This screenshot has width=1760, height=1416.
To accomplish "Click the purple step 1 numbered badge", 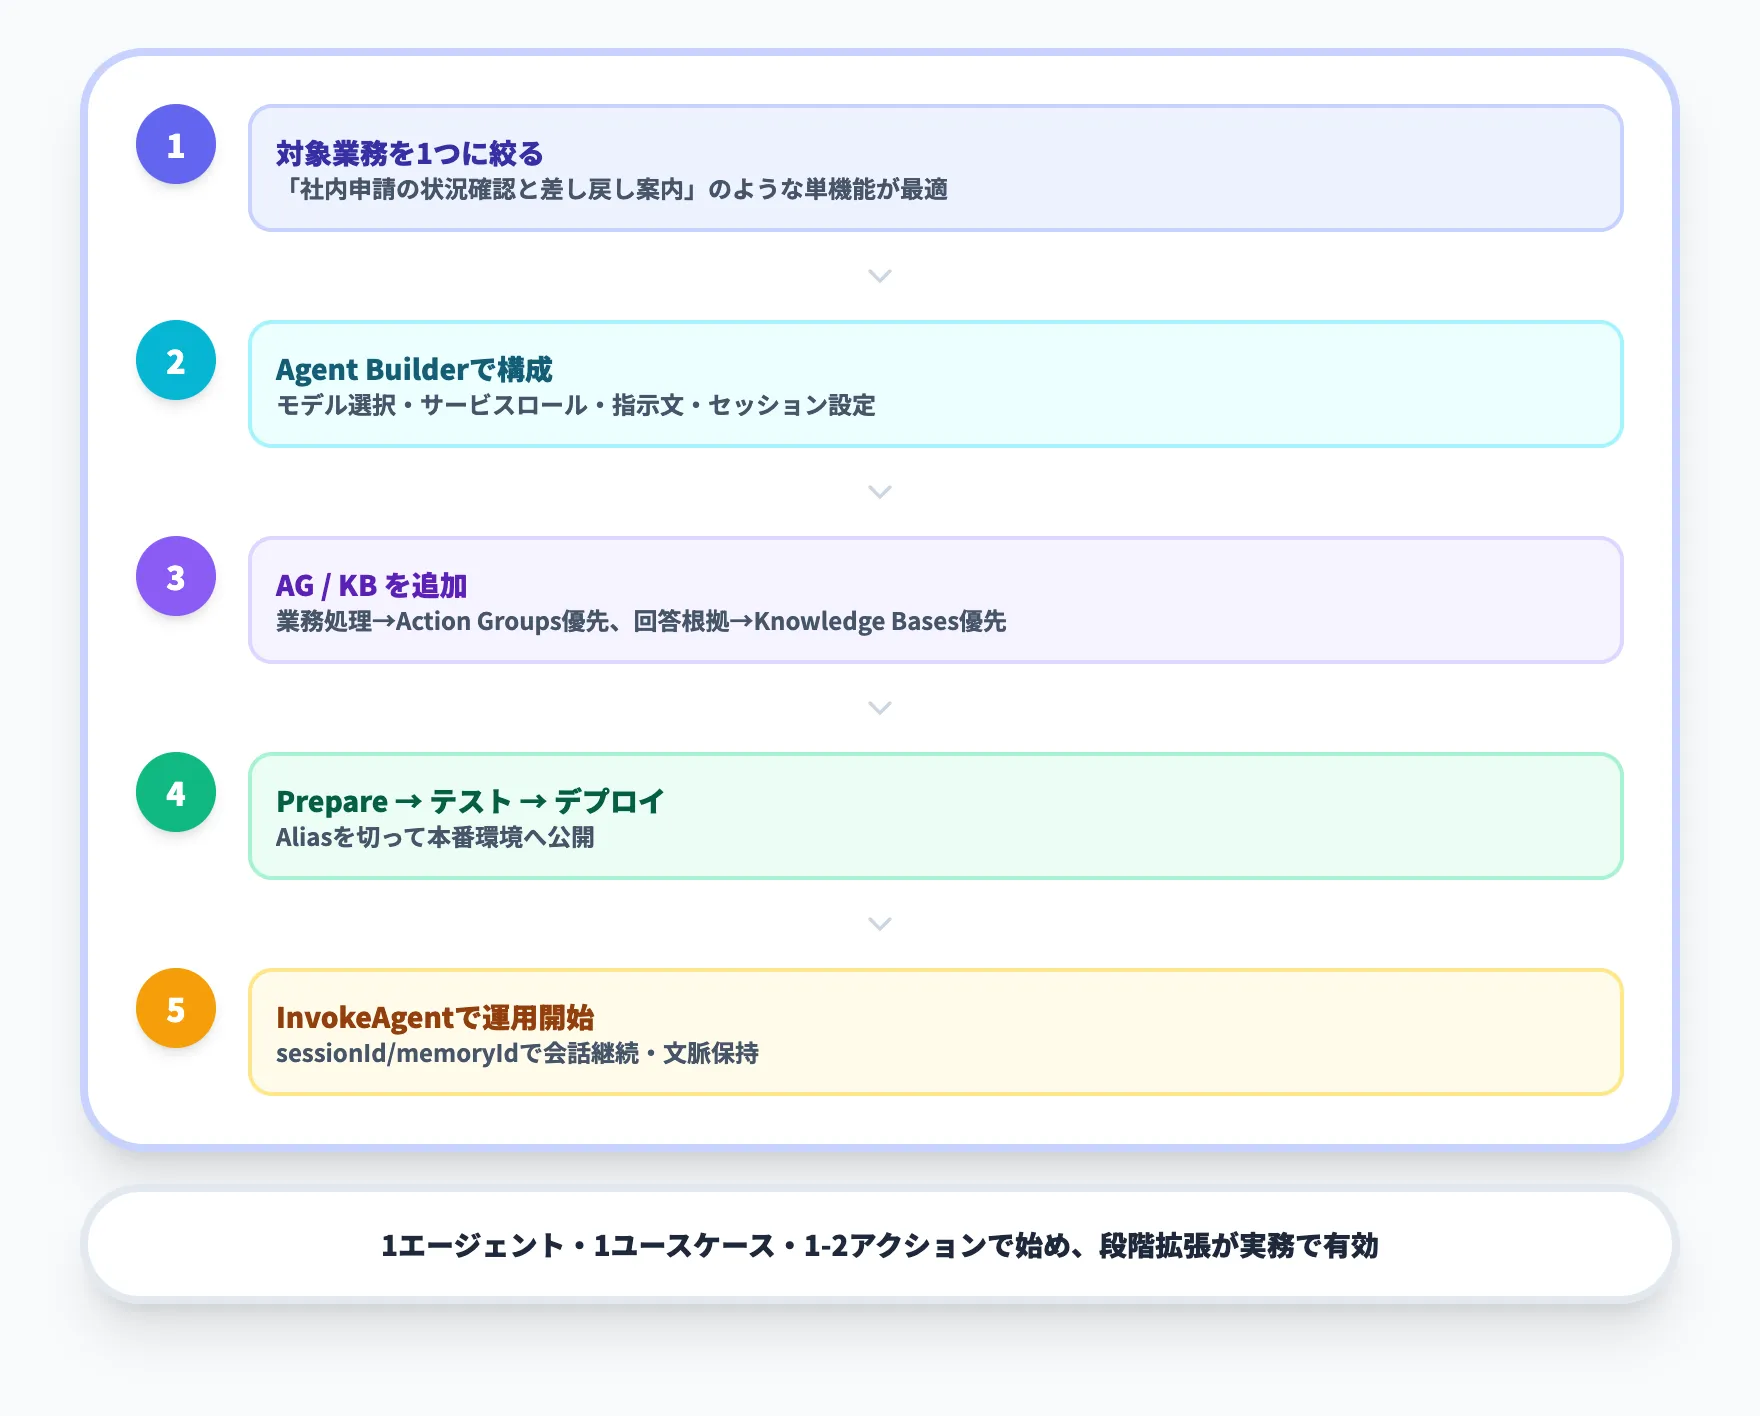I will point(175,145).
